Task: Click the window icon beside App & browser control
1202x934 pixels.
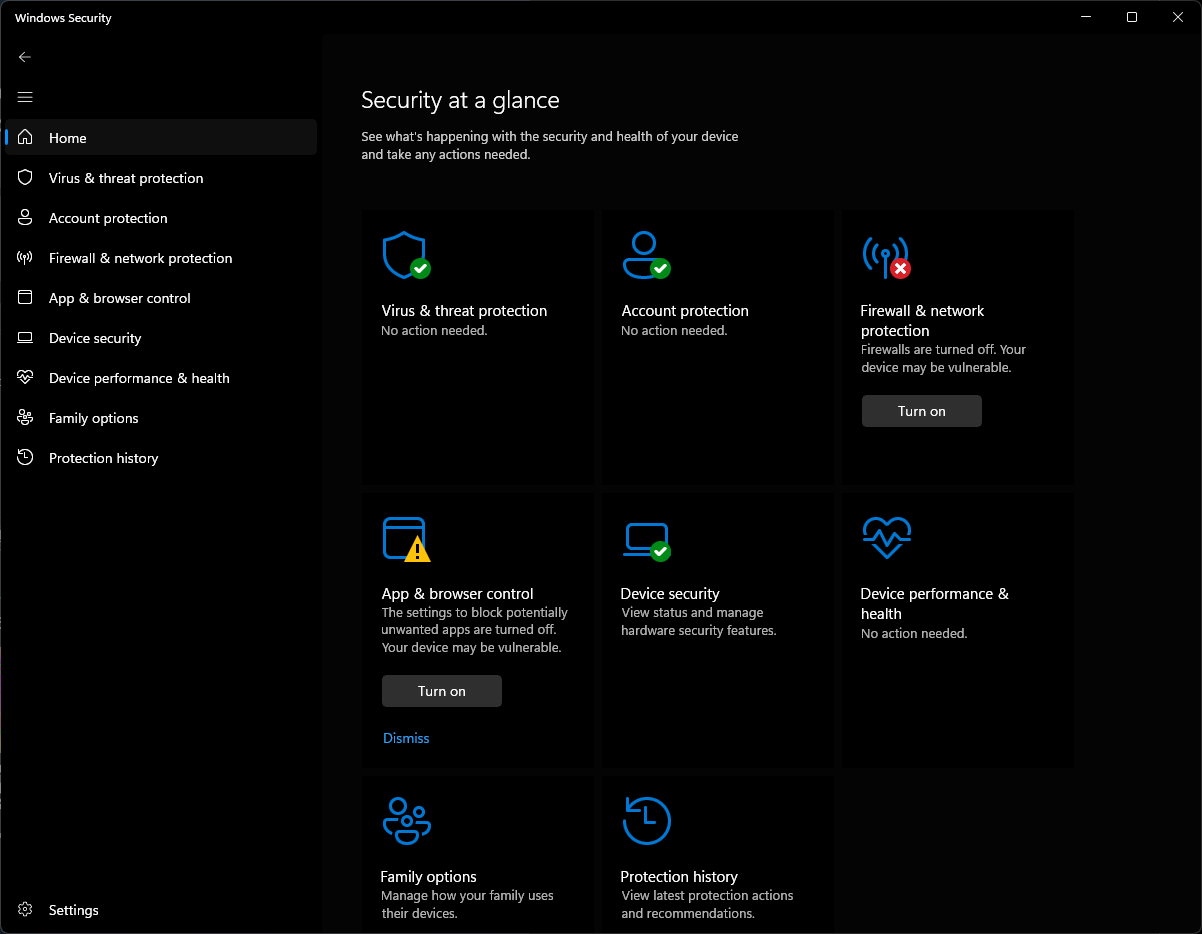Action: pyautogui.click(x=25, y=298)
